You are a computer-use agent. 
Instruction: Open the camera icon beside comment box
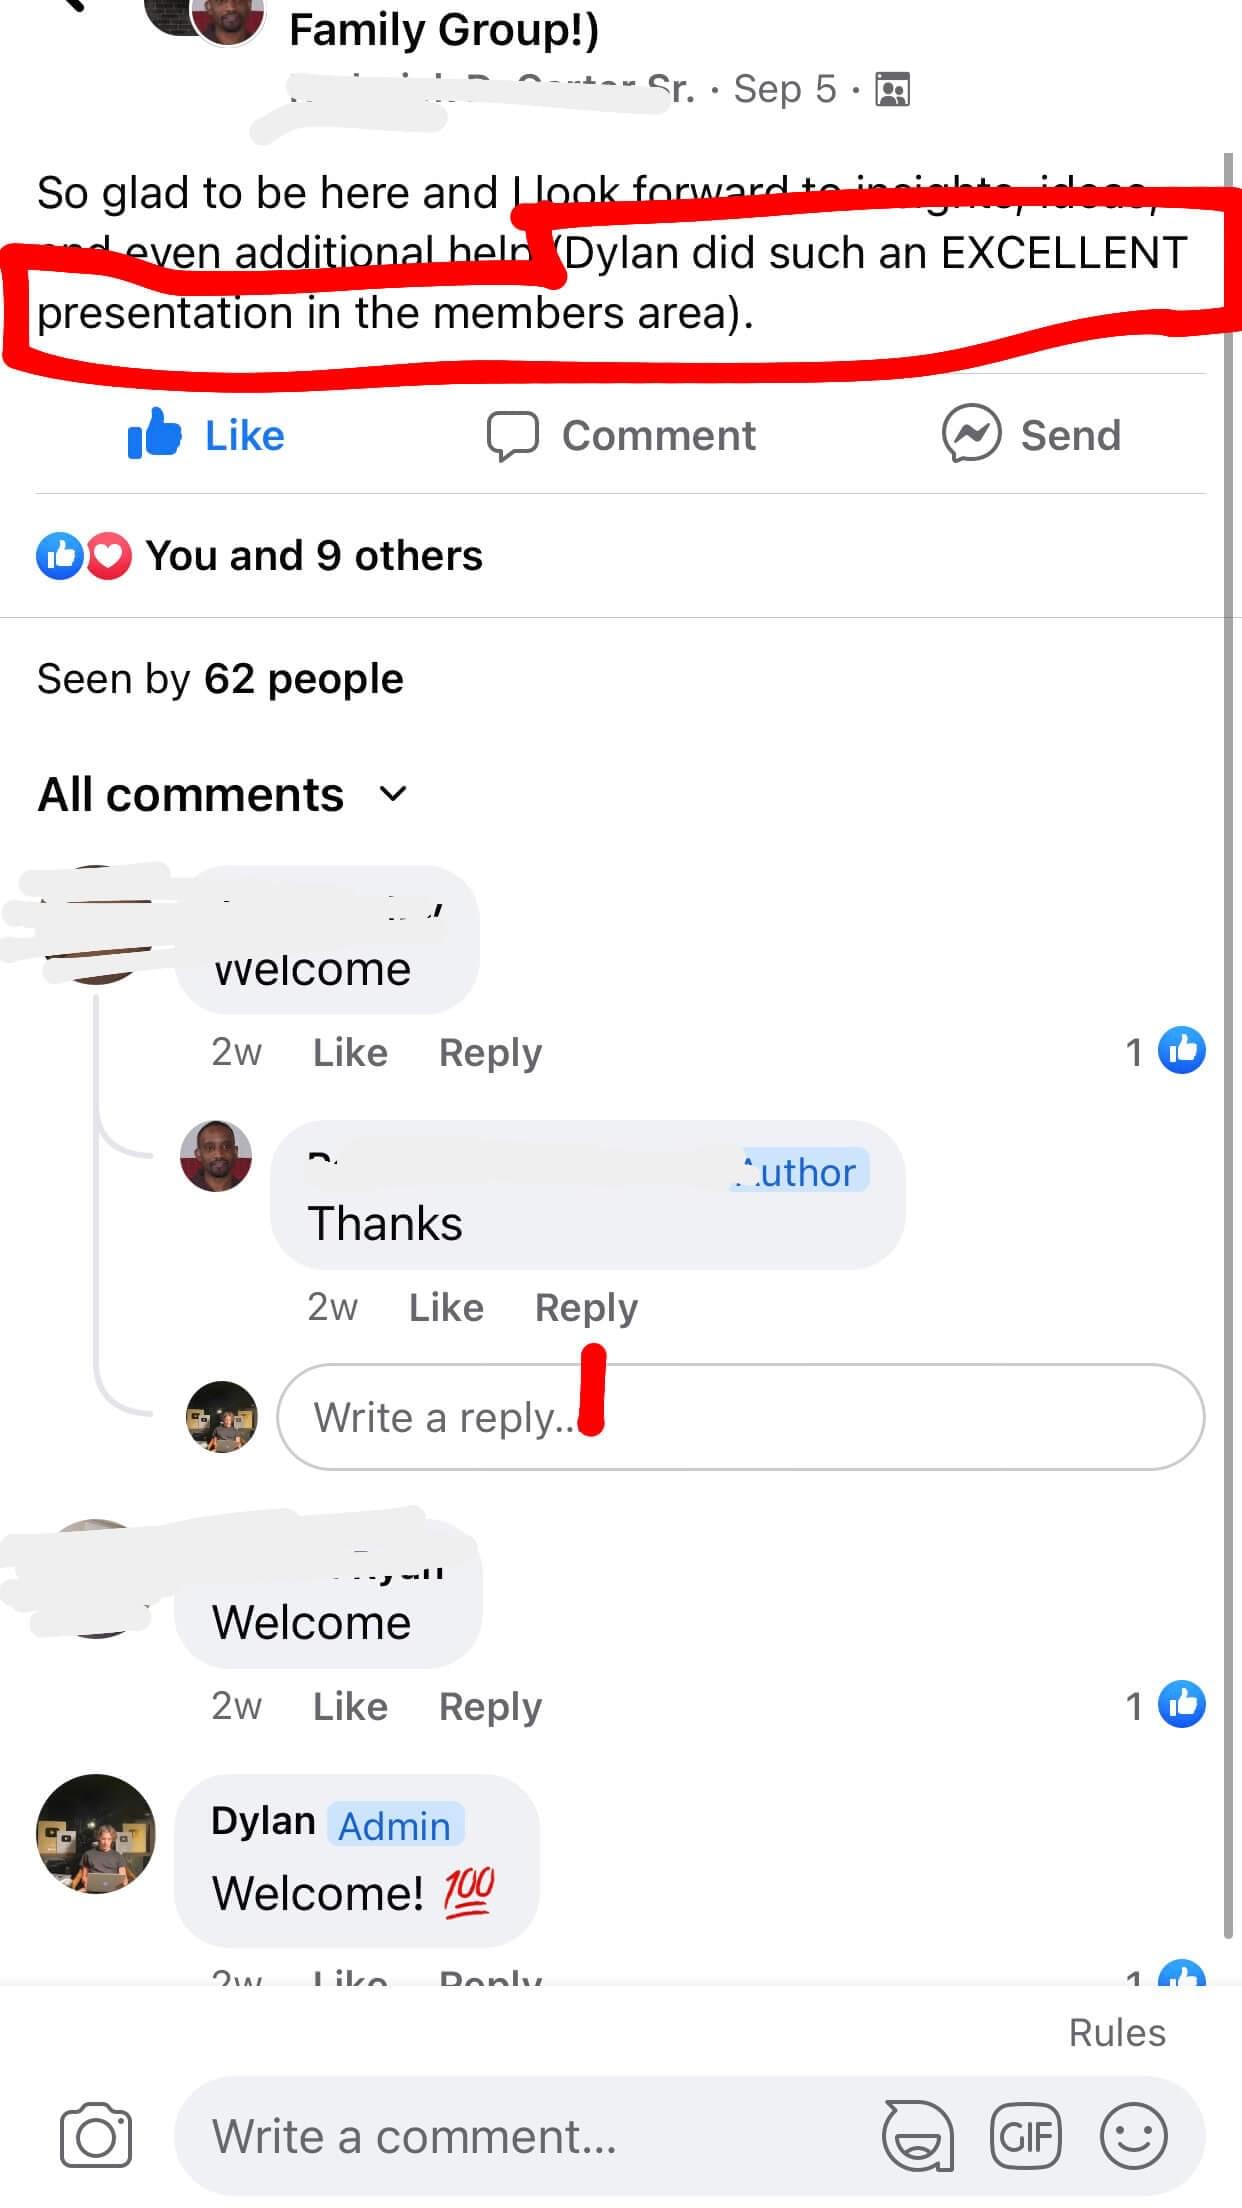click(x=96, y=2137)
